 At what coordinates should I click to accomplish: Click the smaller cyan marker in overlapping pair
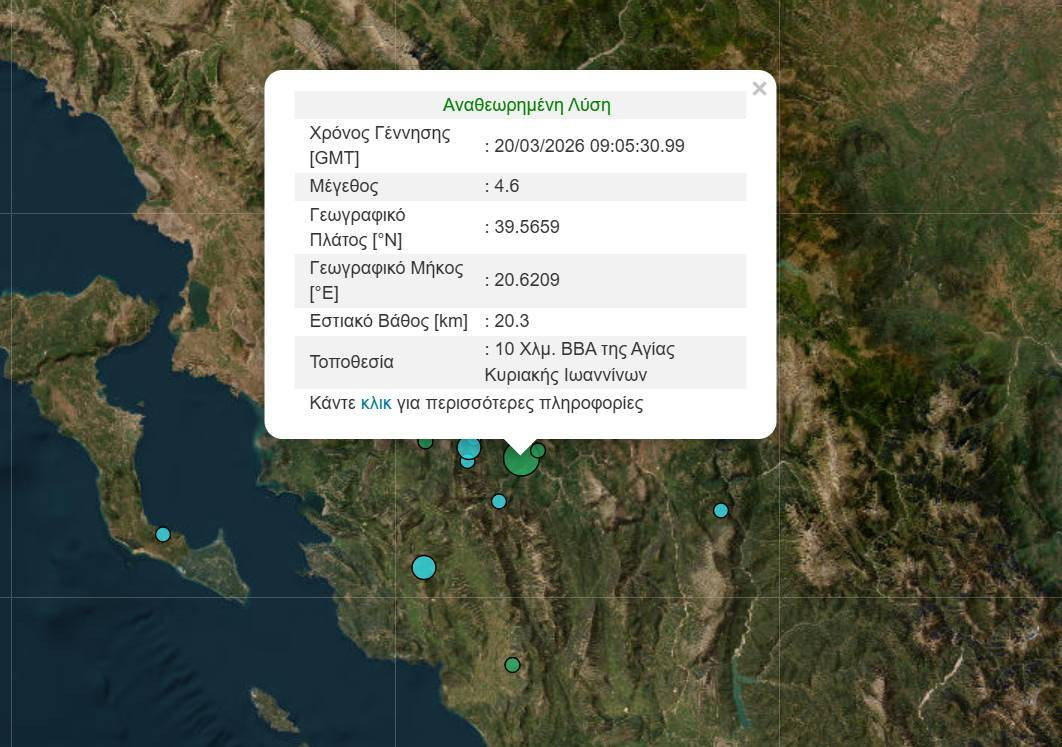tap(467, 462)
